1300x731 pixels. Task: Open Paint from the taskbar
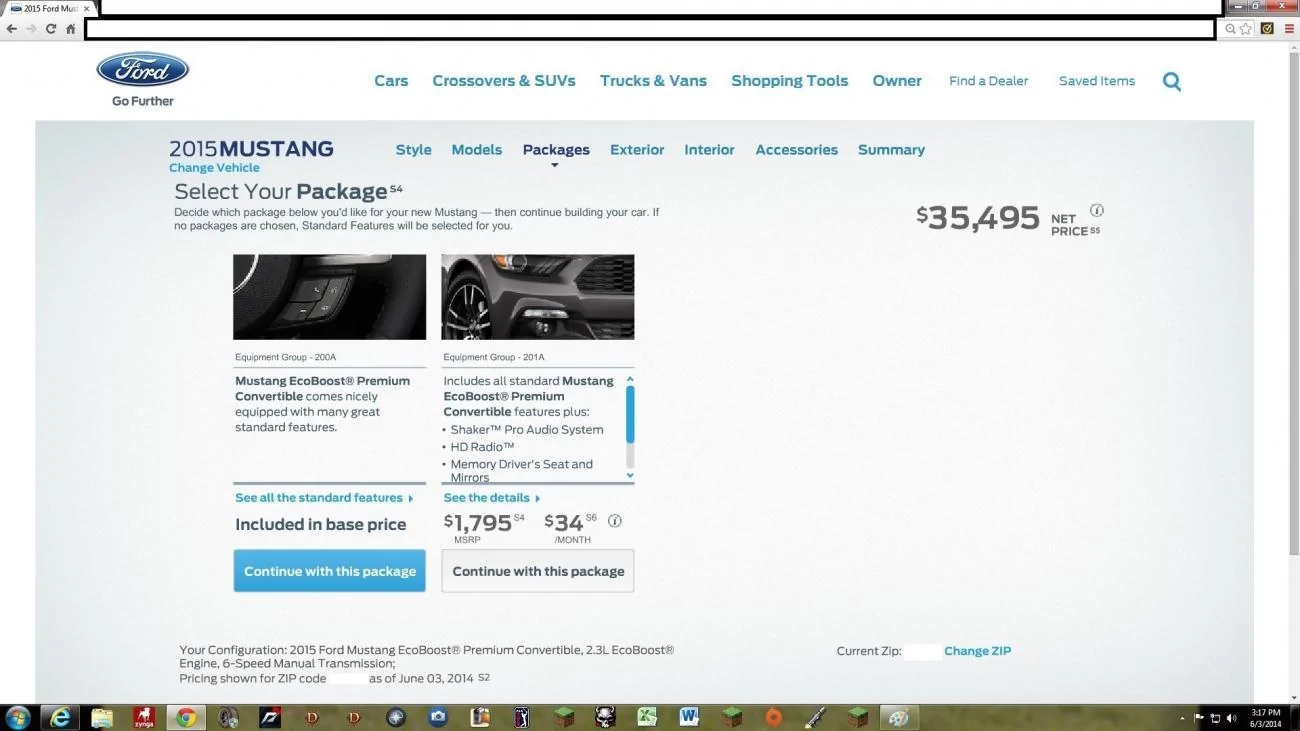pyautogui.click(x=898, y=717)
